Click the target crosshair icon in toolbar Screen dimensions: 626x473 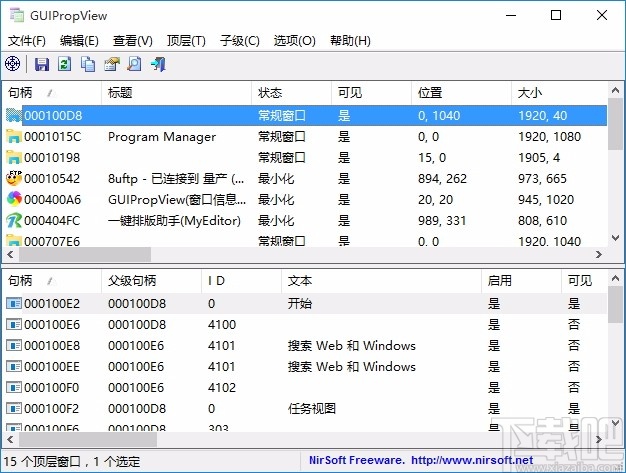click(x=12, y=63)
